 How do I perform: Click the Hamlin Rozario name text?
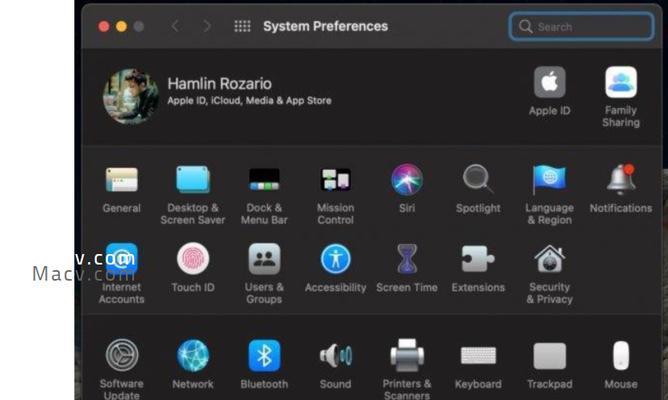tap(219, 83)
